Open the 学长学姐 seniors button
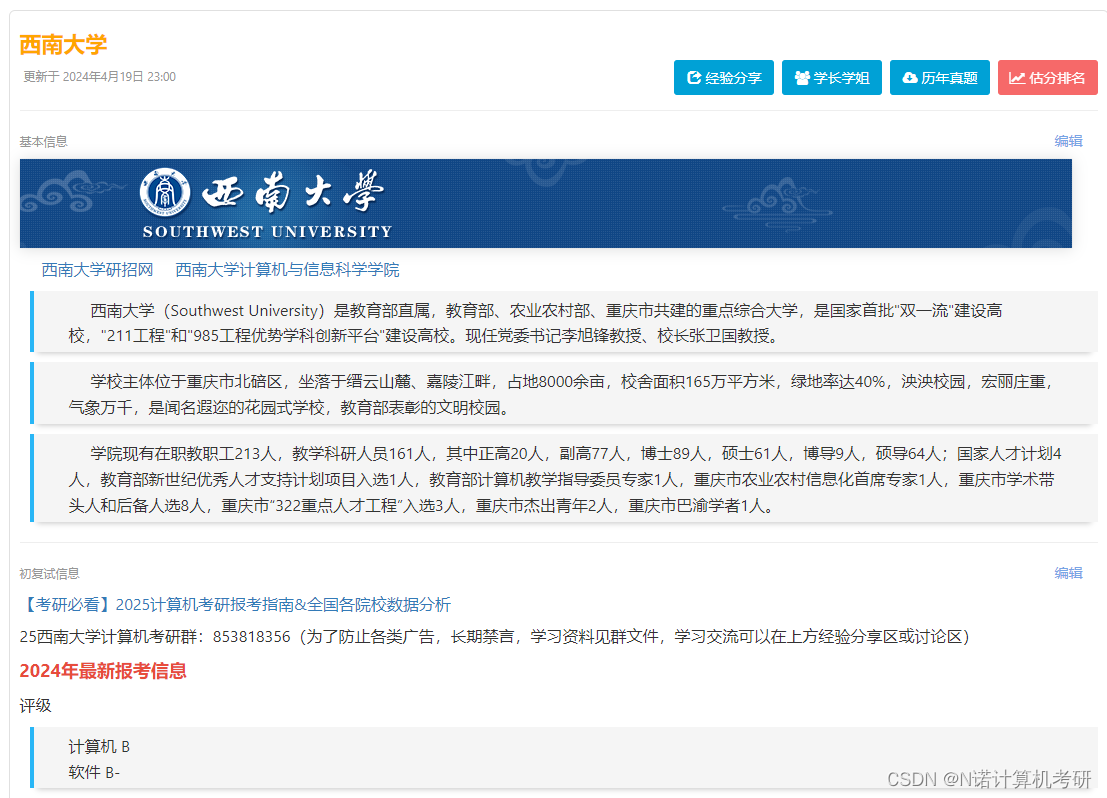This screenshot has height=798, width=1107. coord(832,78)
